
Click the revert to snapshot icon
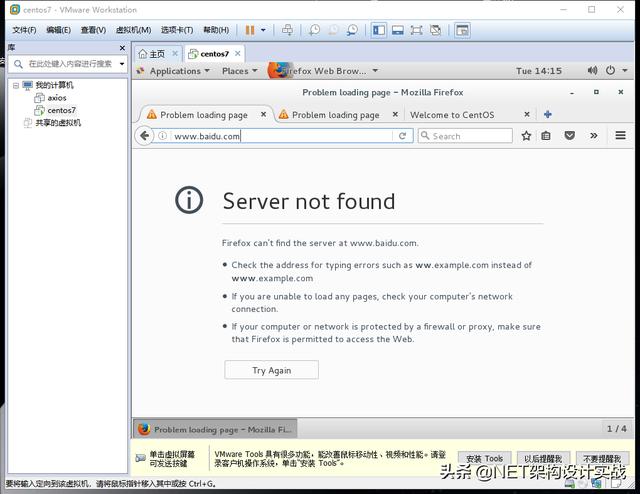click(333, 30)
